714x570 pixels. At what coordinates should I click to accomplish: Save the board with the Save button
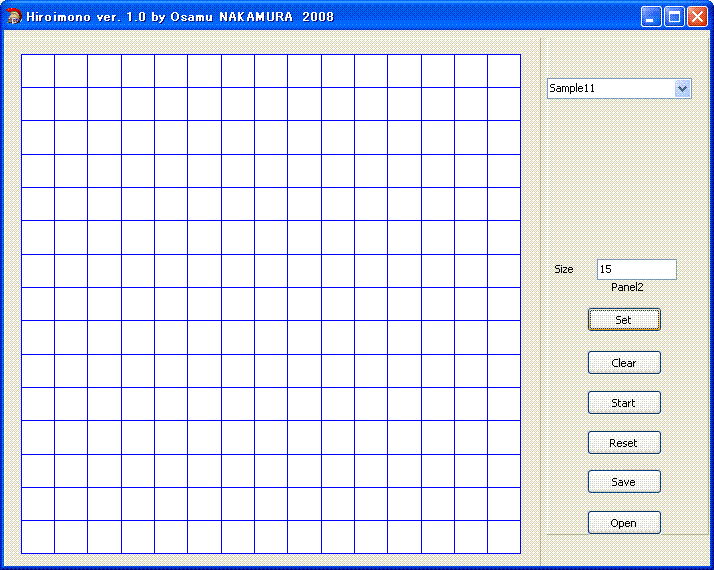[x=624, y=482]
